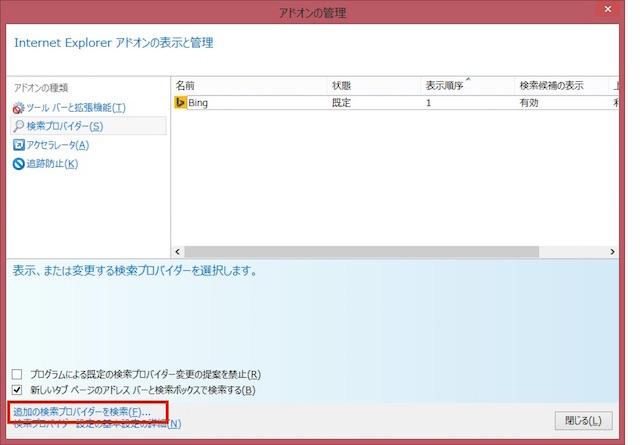
Task: Open アクセラレータ(A) category
Action: pyautogui.click(x=58, y=145)
